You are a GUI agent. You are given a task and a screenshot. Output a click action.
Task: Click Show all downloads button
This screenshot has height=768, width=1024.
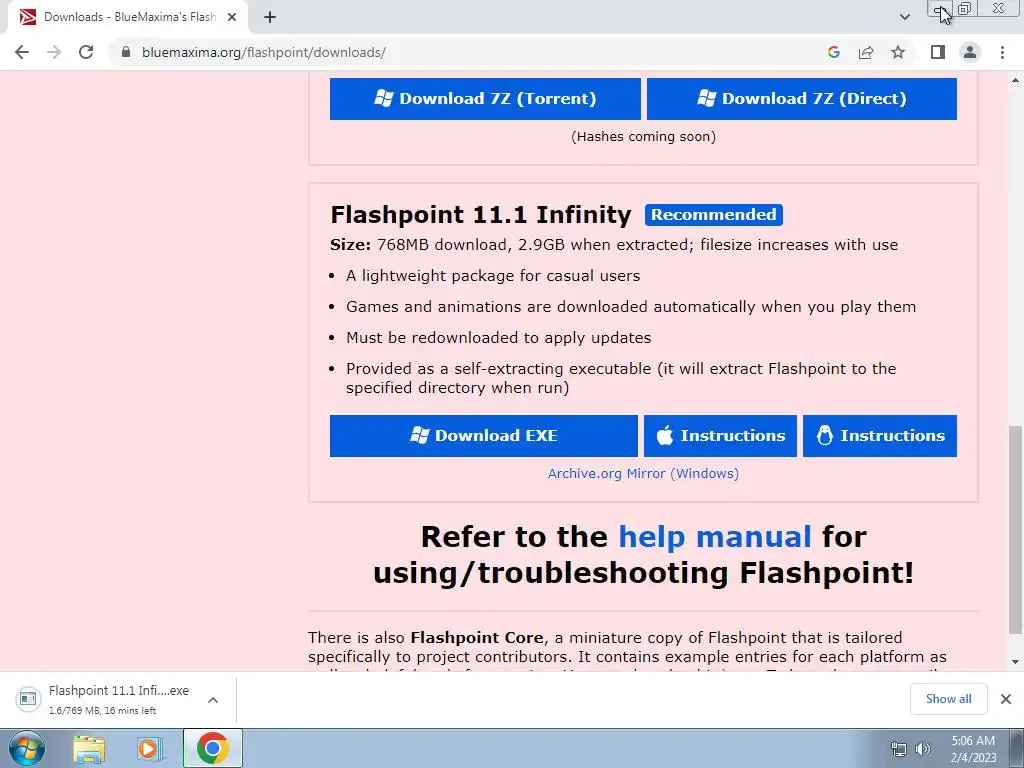coord(948,699)
